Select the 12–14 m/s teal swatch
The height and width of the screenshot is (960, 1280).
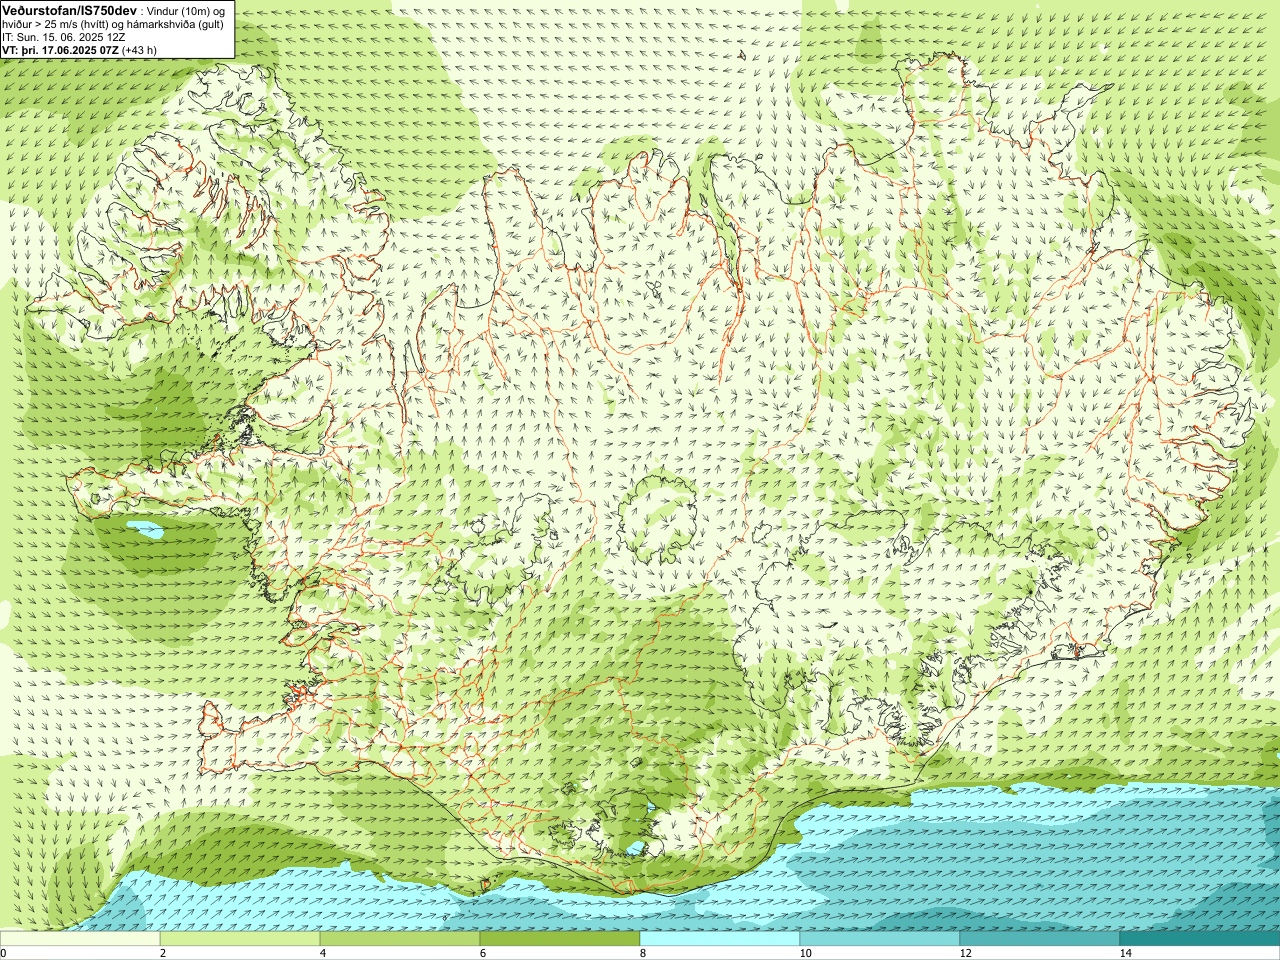coord(1040,939)
